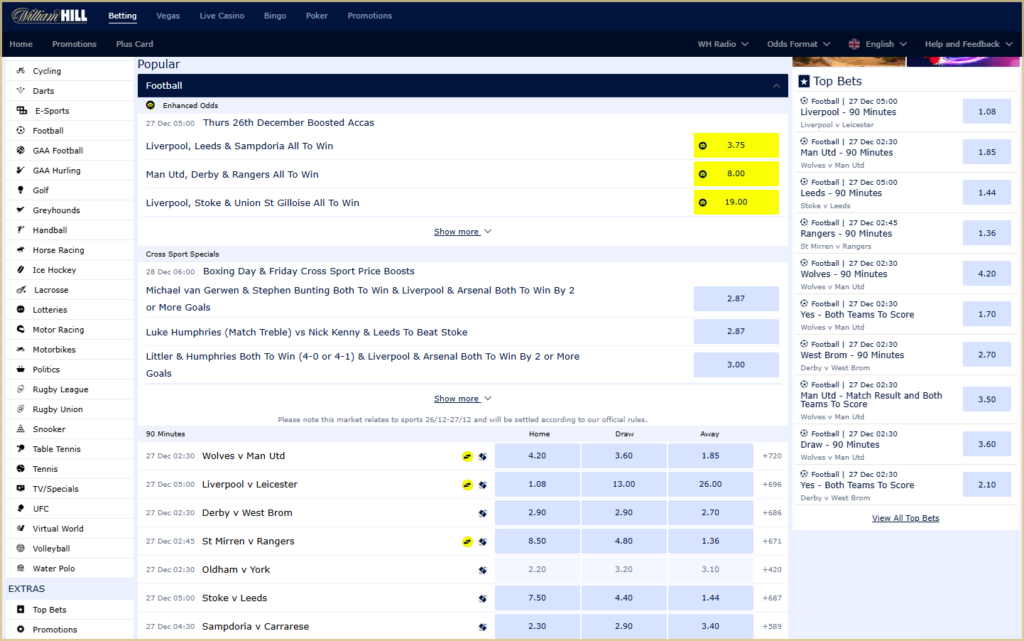Select the Lacrosse sport icon

22,290
